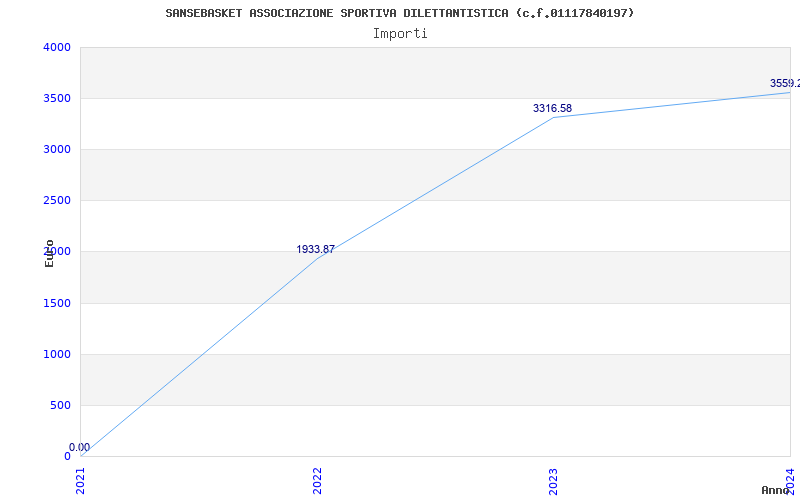800x500 pixels.
Task: Select the 1933.87 data label
Action: pyautogui.click(x=315, y=249)
